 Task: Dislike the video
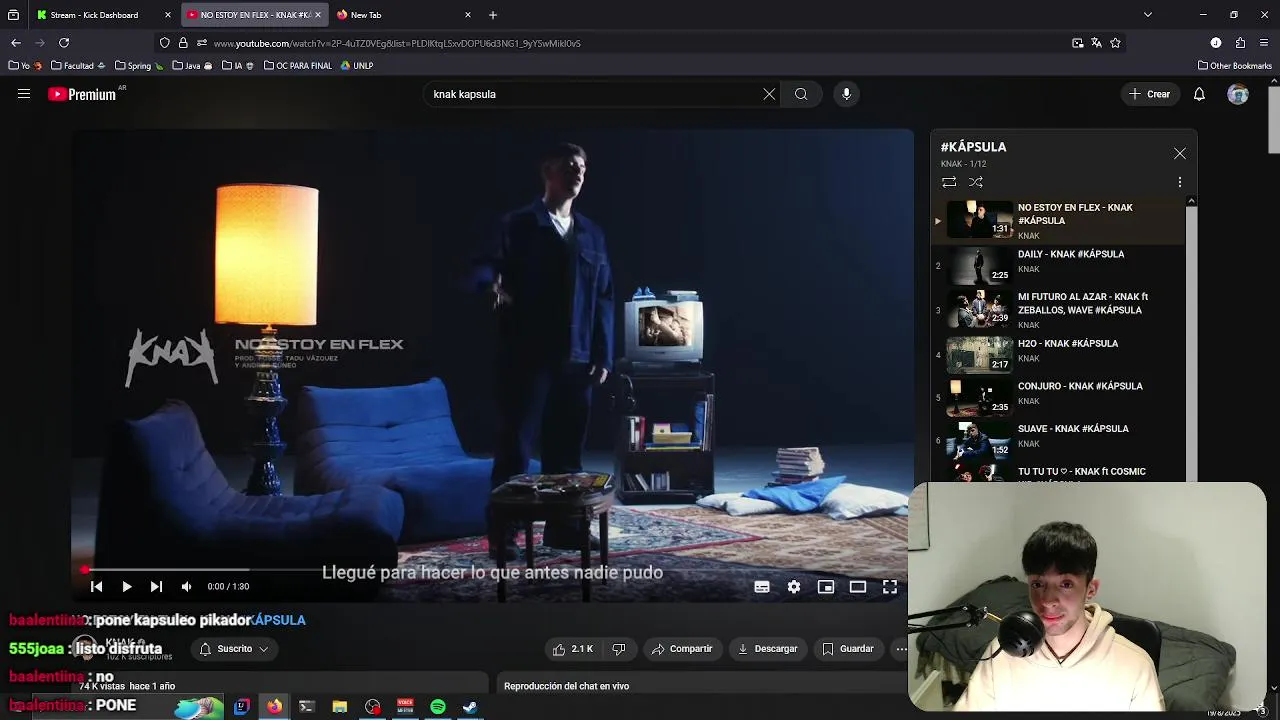tap(618, 649)
